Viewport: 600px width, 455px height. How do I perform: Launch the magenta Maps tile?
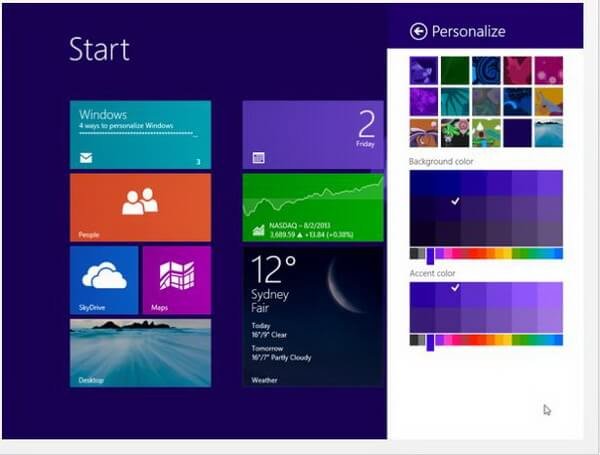177,280
